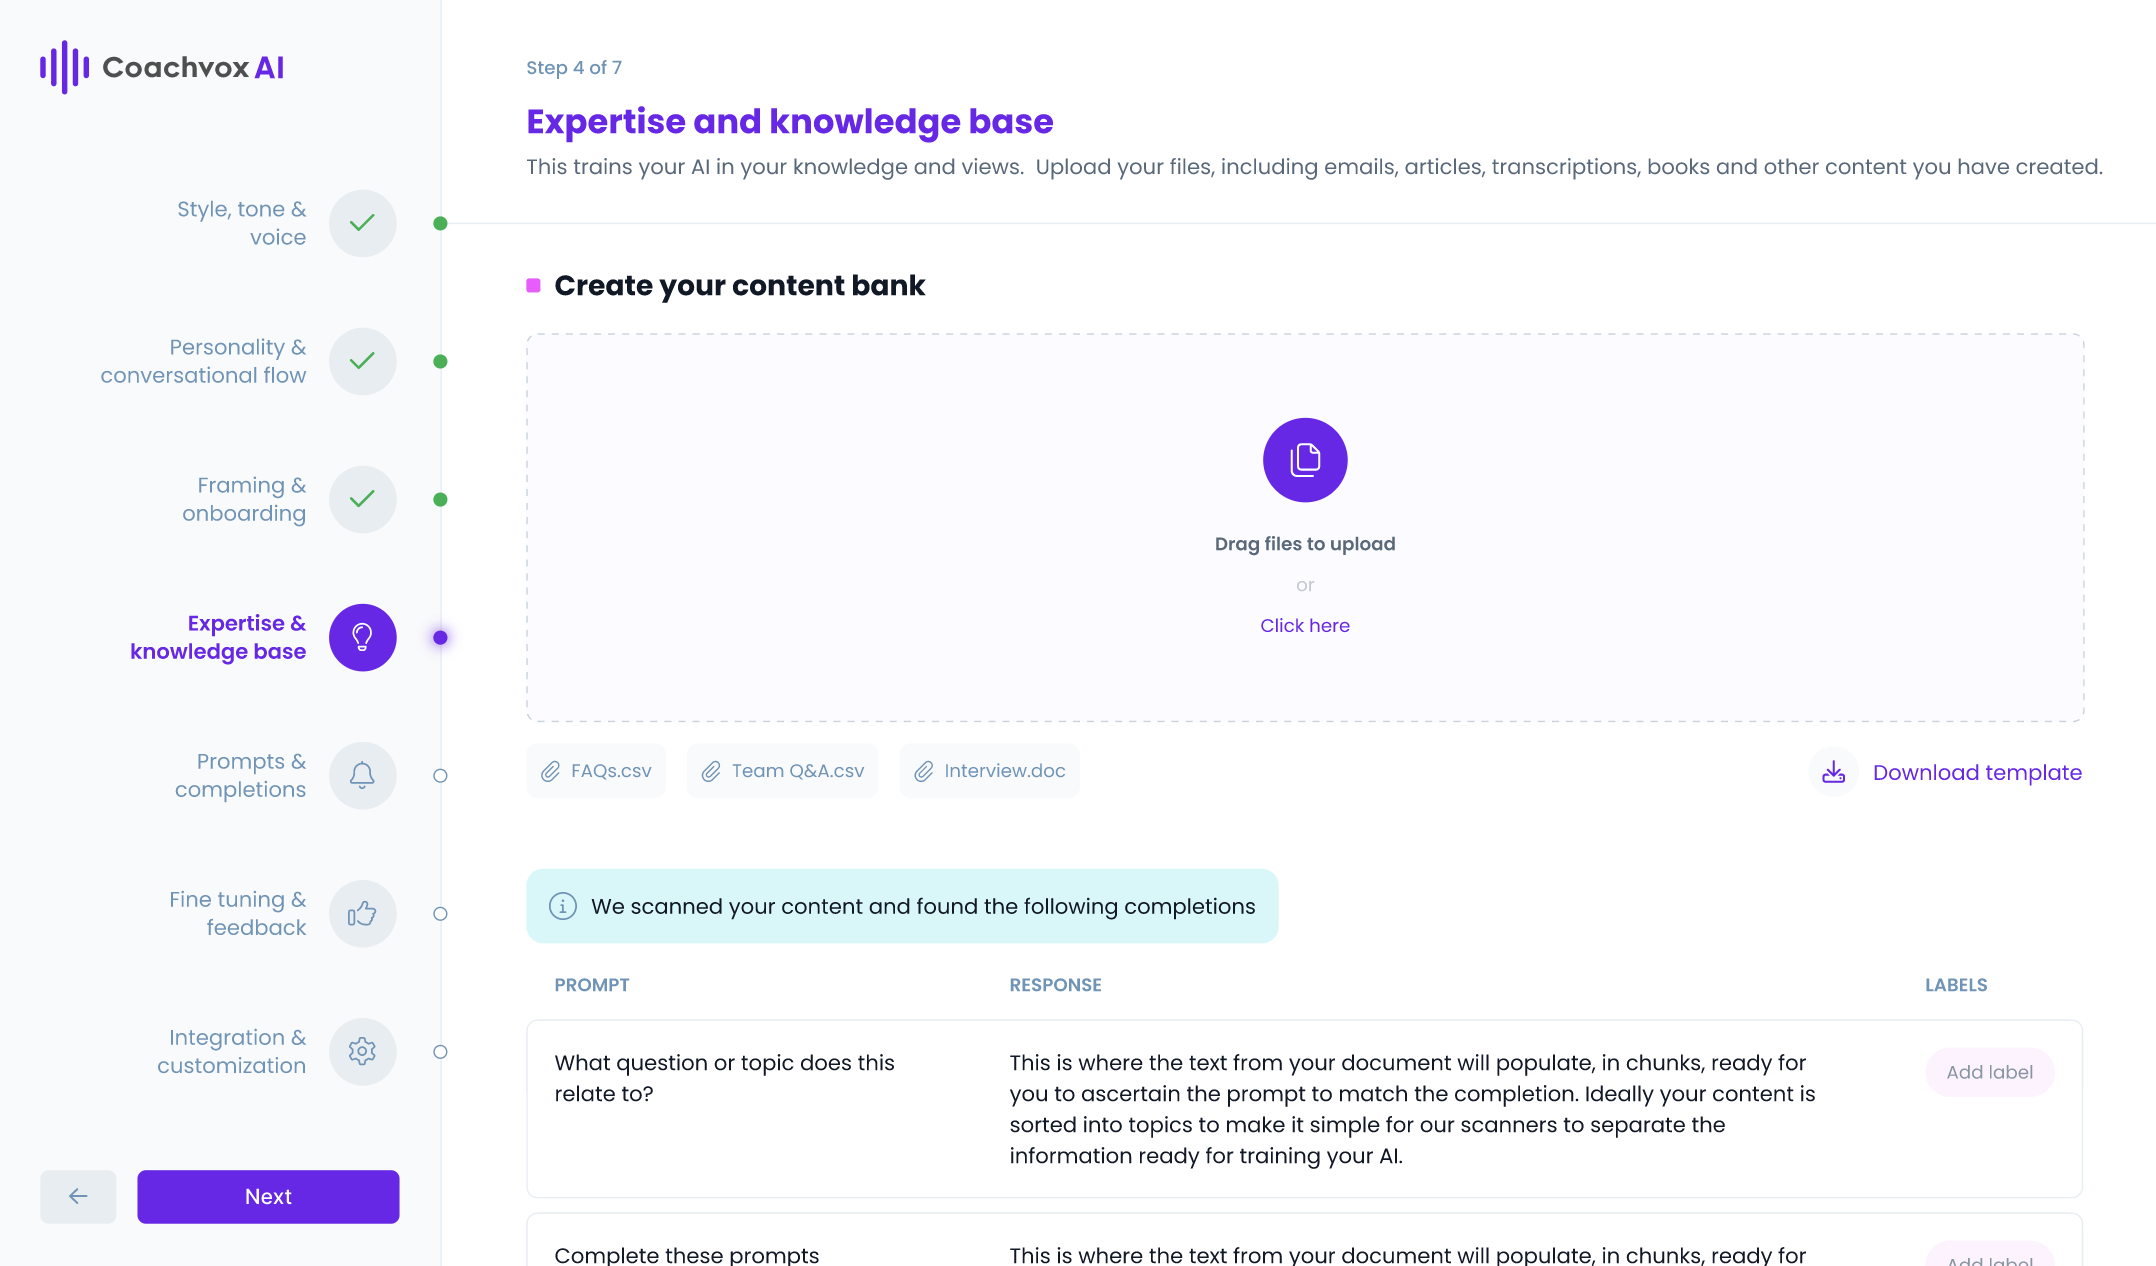
Task: Select the Interview.doc attachment chip
Action: (x=989, y=771)
